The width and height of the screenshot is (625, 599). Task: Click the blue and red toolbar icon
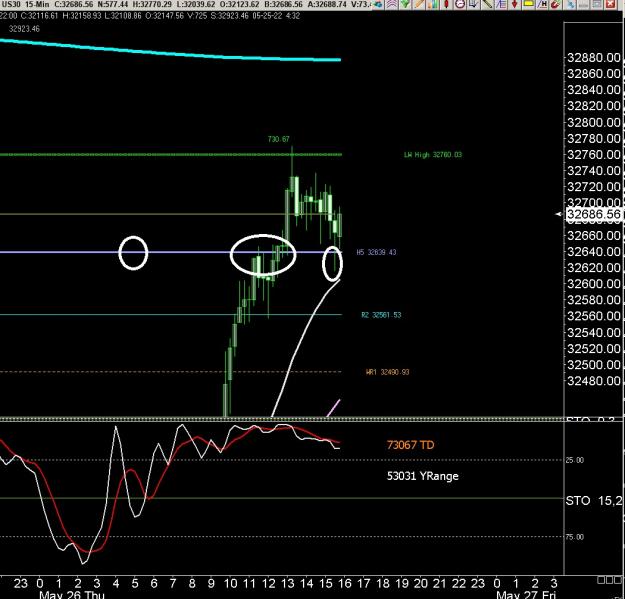[x=378, y=4]
